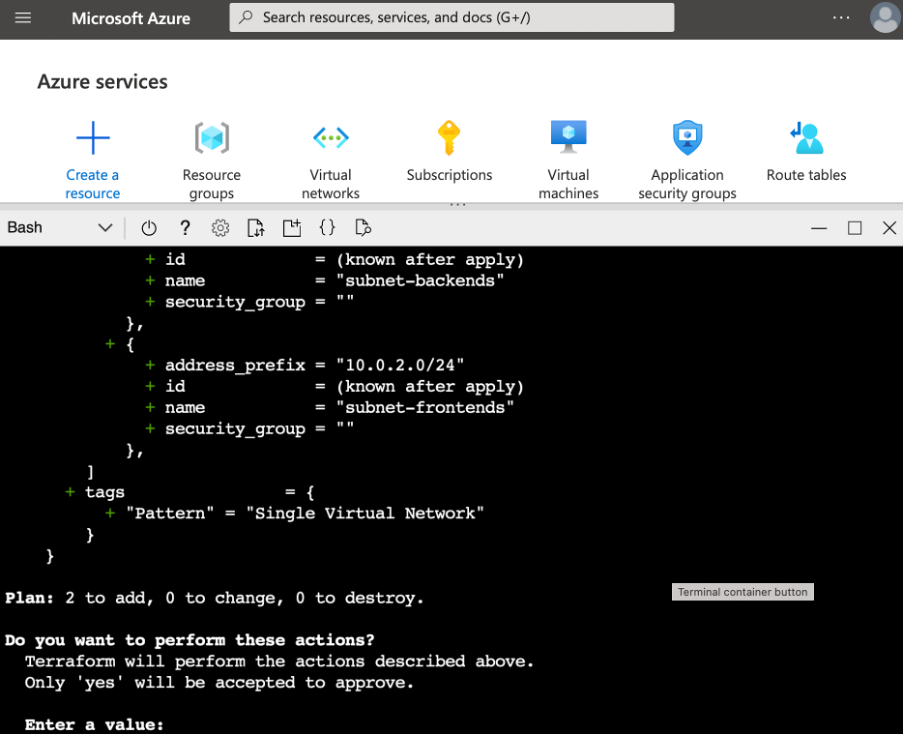904x734 pixels.
Task: Open the Azure portal hamburger menu
Action: tap(23, 18)
